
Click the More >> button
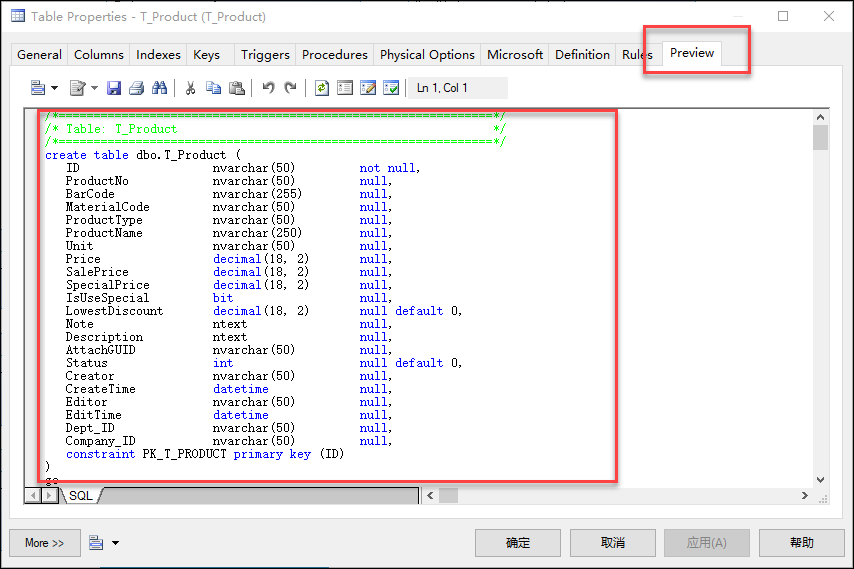pos(45,543)
